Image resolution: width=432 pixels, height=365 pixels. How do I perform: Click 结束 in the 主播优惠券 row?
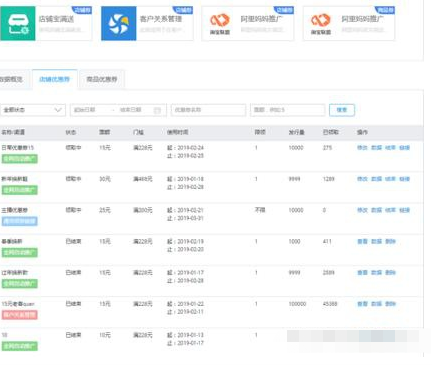(390, 210)
